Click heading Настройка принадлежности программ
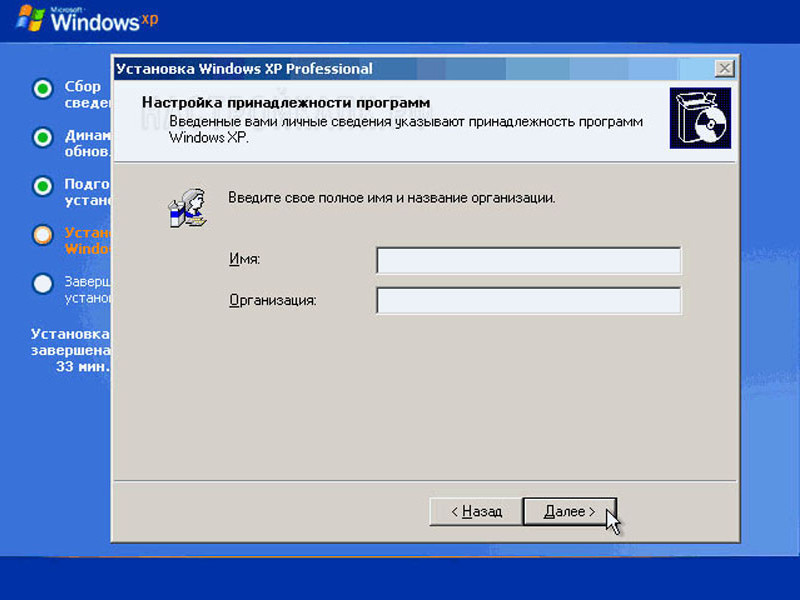Screen dimensions: 800x600 tap(286, 103)
